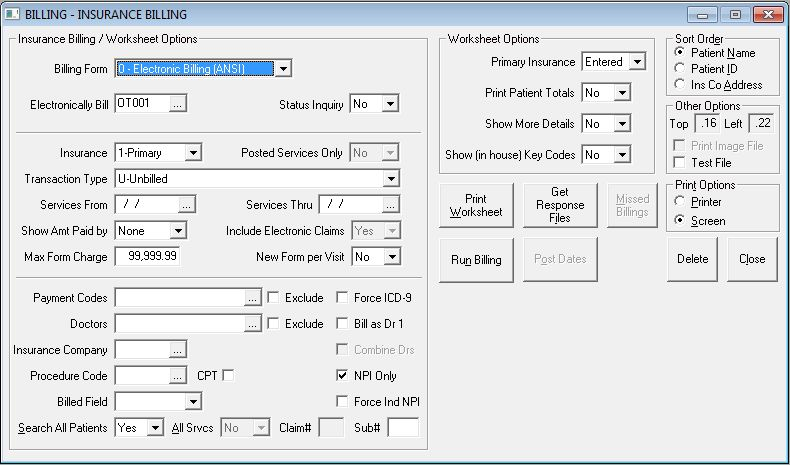790x465 pixels.
Task: Click the Left margin field
Action: (x=761, y=123)
